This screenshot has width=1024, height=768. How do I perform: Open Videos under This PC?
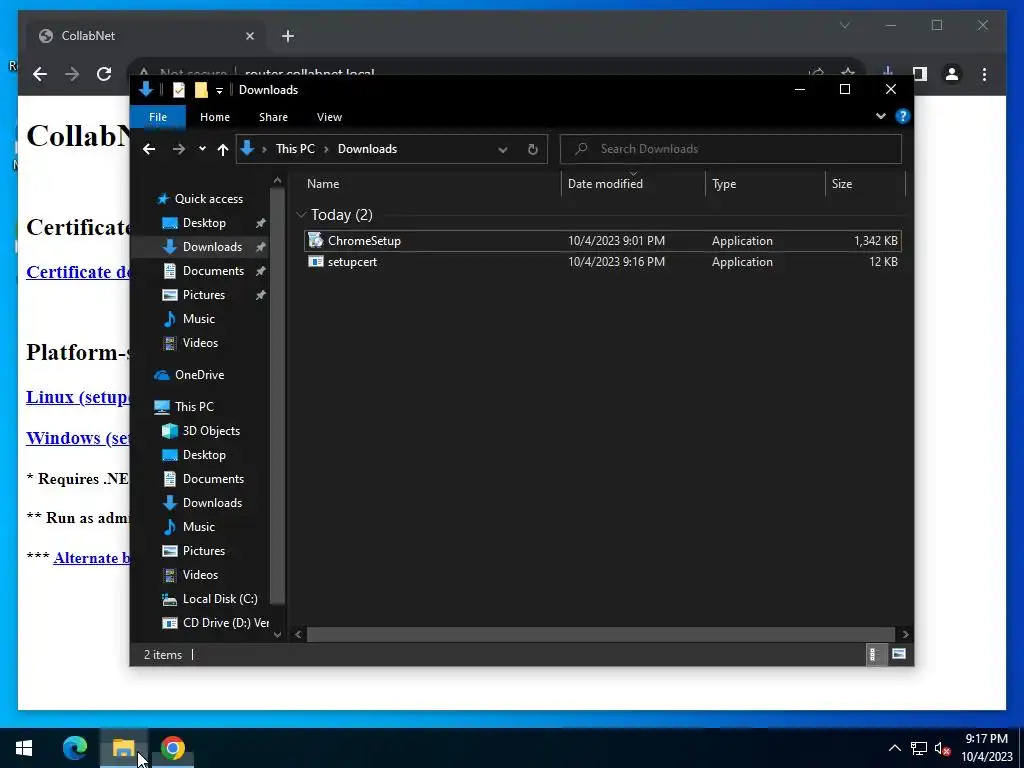click(200, 575)
